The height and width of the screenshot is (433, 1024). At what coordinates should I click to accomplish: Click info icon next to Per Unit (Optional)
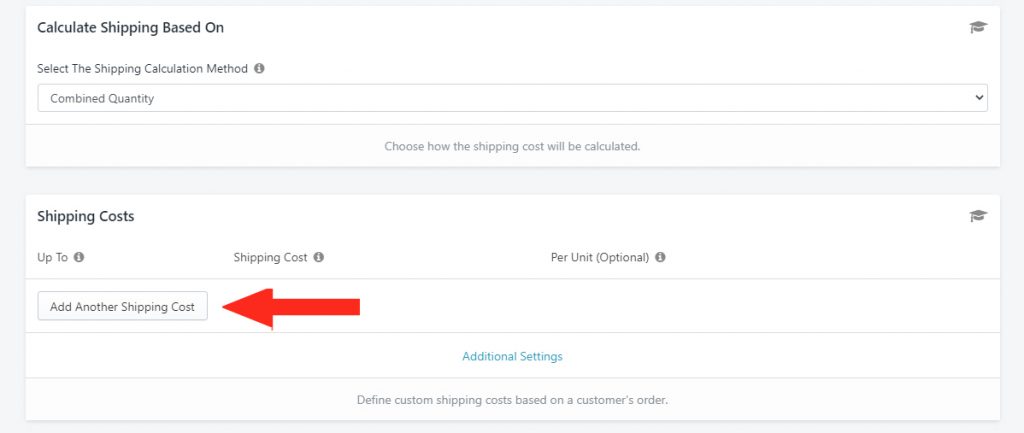pyautogui.click(x=660, y=257)
